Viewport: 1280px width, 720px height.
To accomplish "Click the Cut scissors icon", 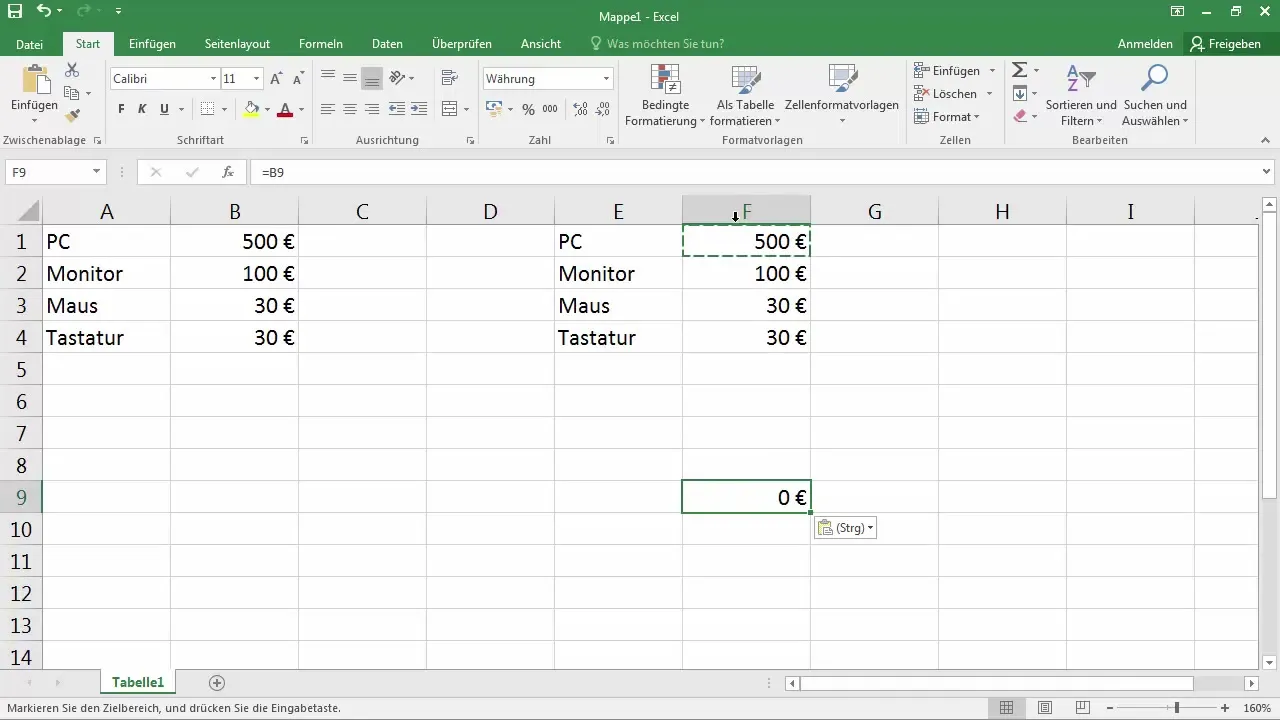I will (72, 70).
